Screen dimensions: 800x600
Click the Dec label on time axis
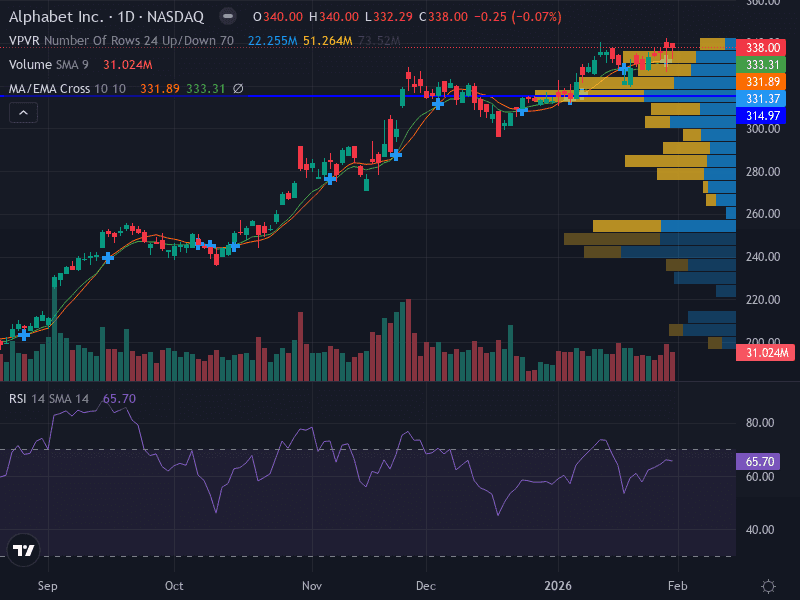pyautogui.click(x=426, y=586)
